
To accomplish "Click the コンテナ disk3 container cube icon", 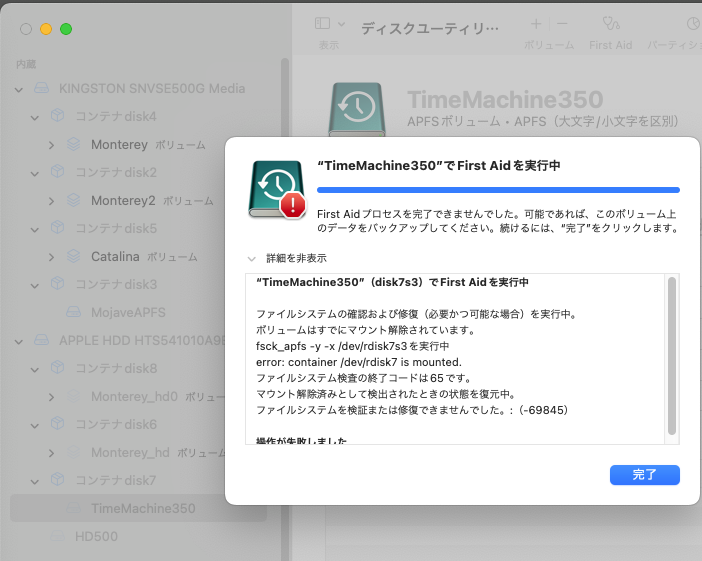I will [x=57, y=283].
